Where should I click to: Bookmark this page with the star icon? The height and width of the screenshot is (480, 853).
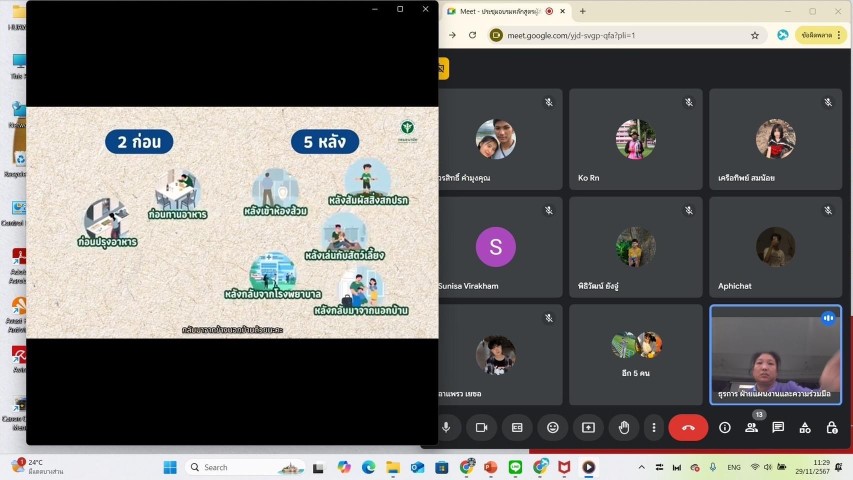tap(755, 35)
